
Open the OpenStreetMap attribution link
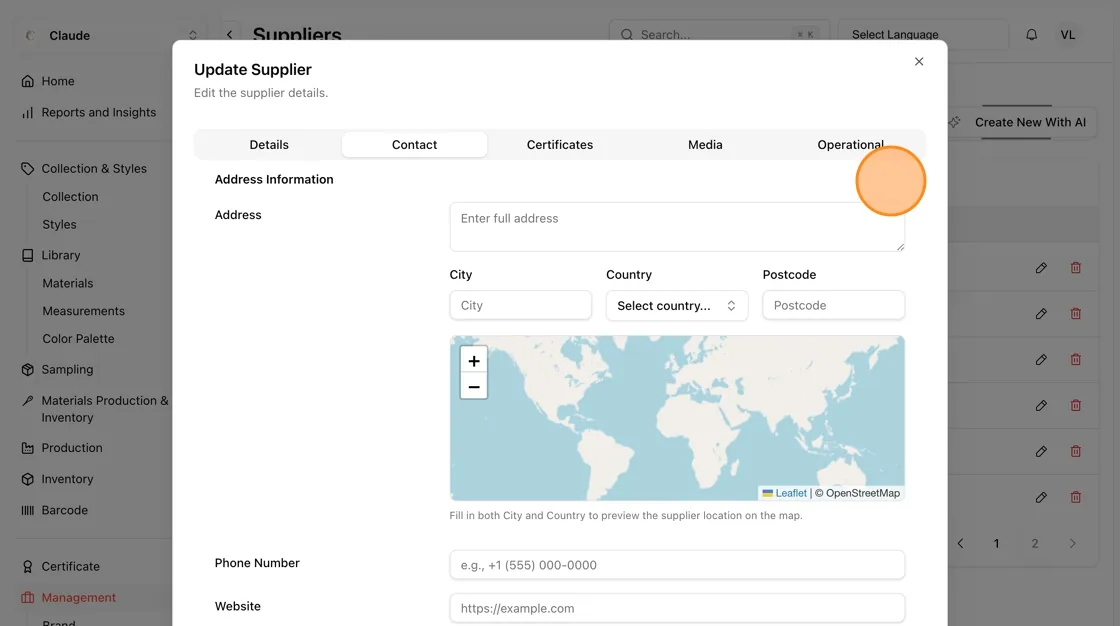click(863, 493)
